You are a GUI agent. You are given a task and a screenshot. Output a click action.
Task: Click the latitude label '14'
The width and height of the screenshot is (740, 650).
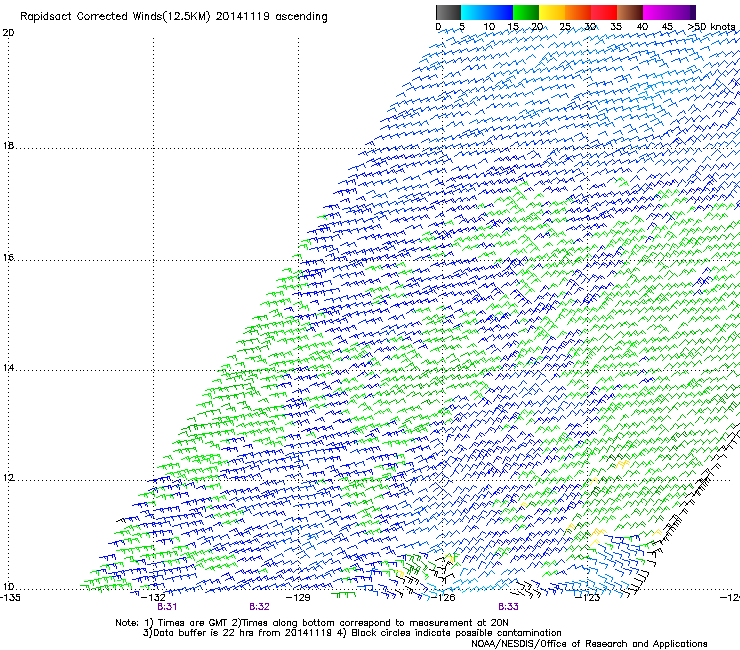[8, 368]
